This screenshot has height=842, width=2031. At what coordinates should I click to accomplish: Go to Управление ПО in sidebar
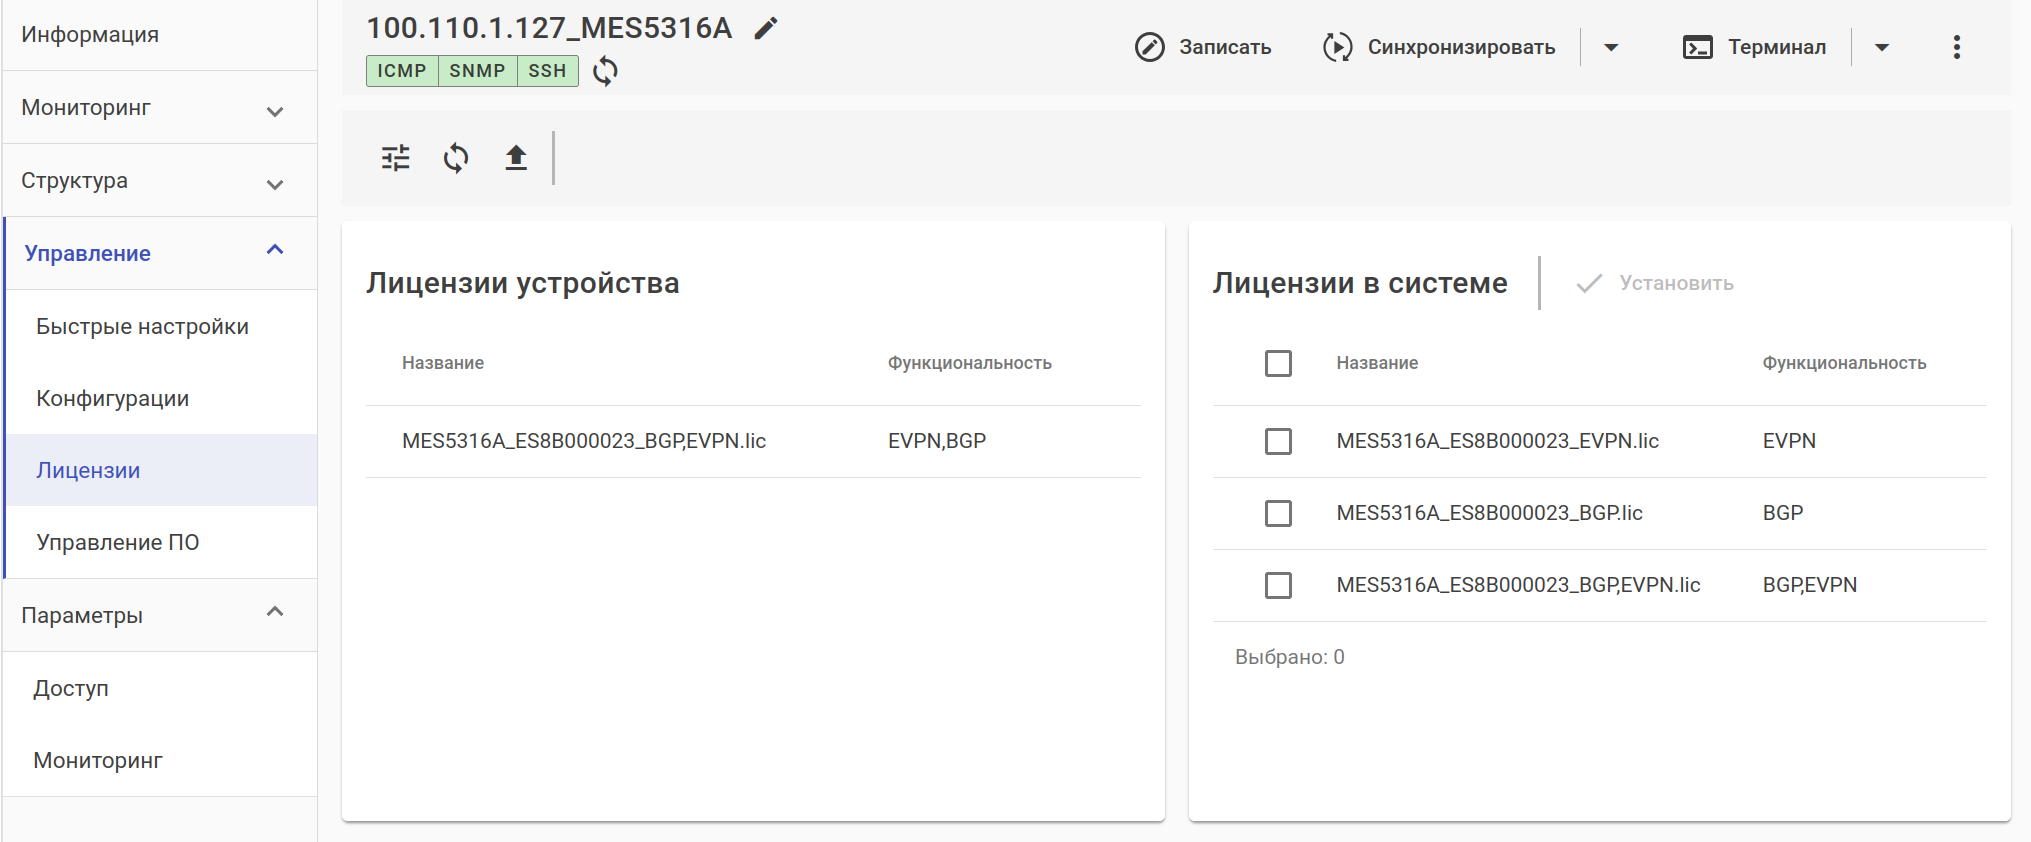[118, 542]
